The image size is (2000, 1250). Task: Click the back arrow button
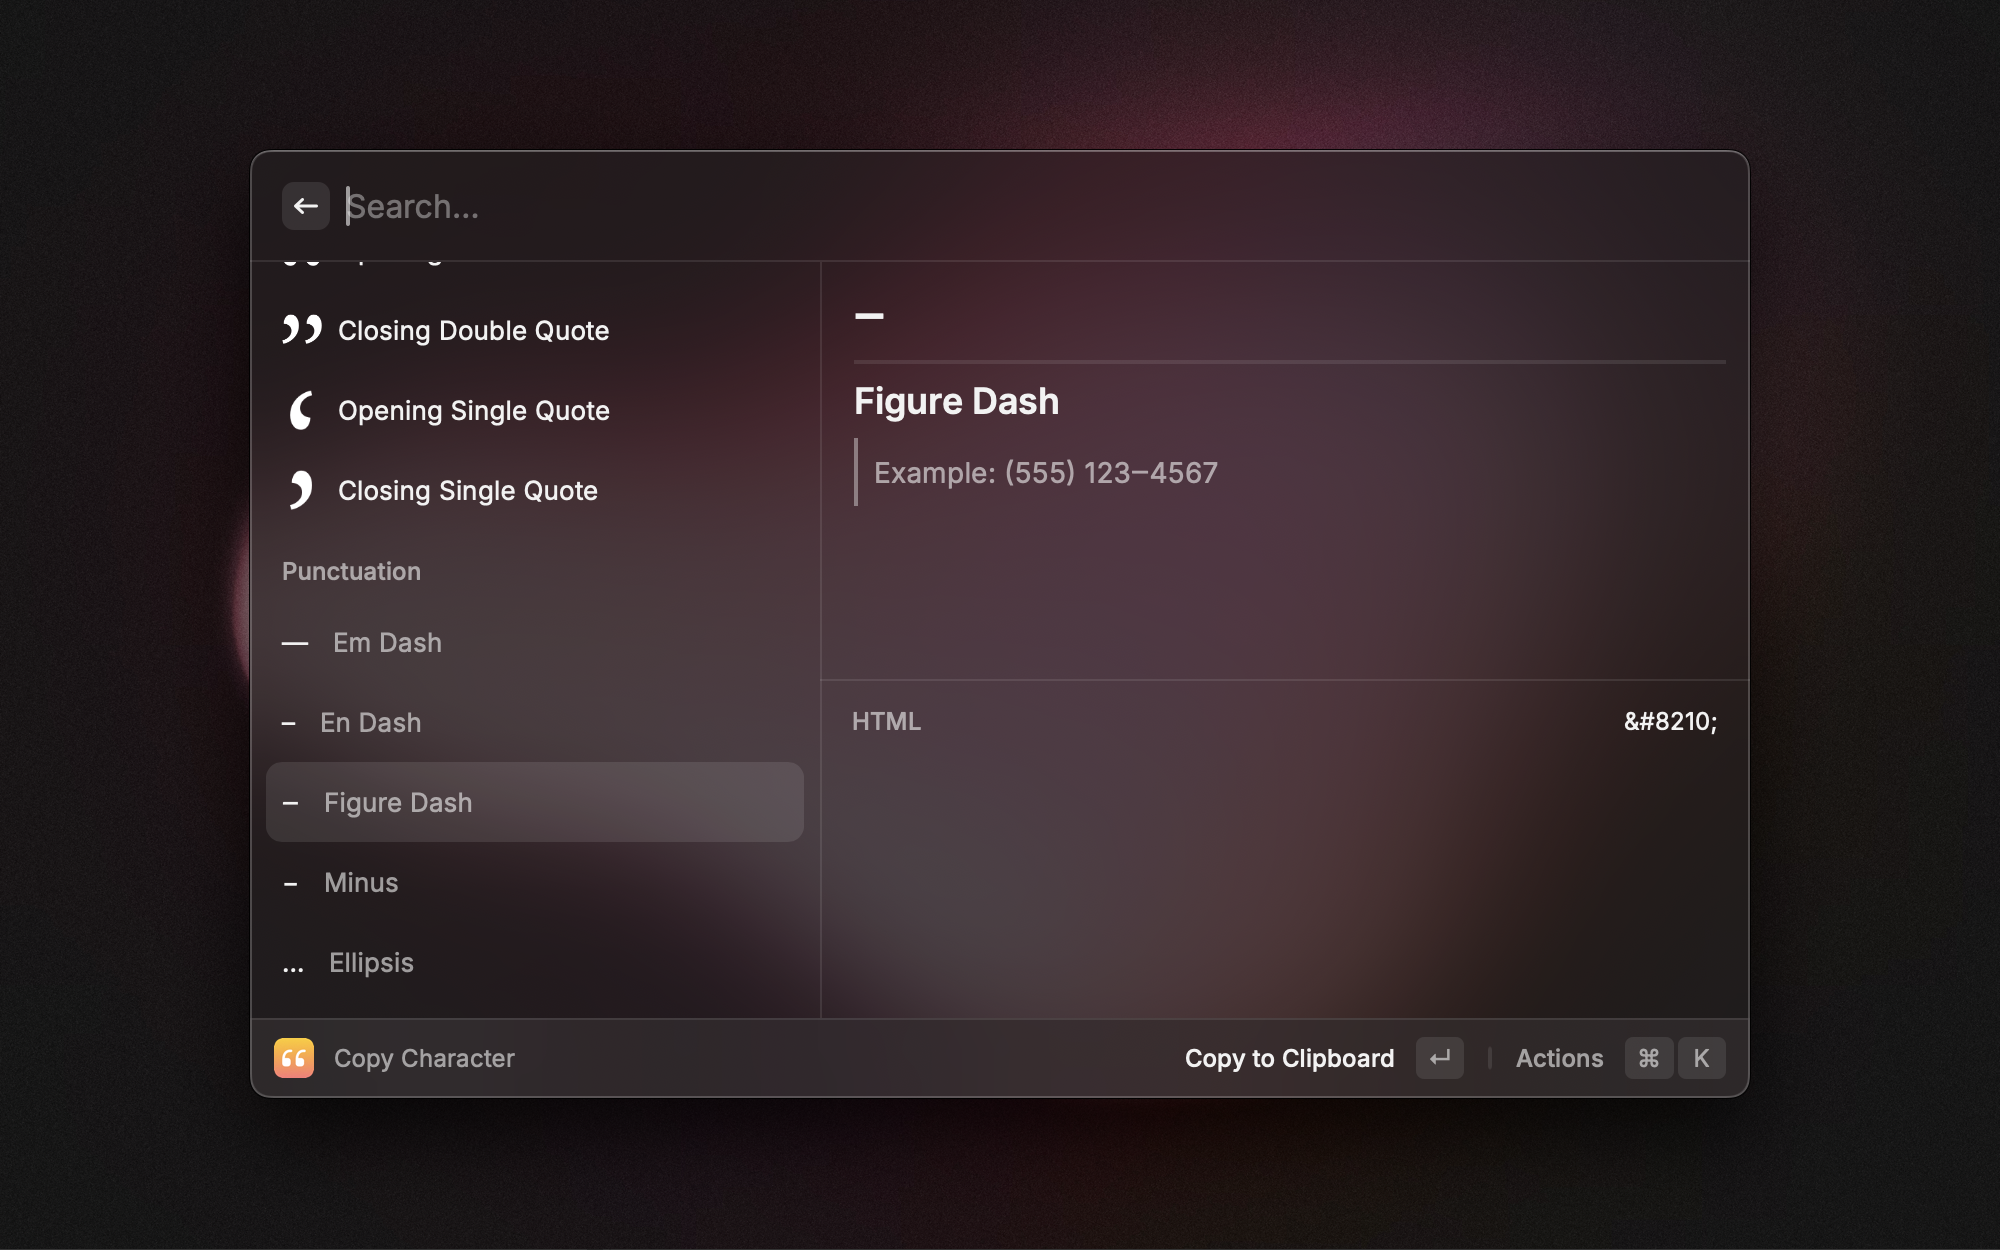pos(305,206)
